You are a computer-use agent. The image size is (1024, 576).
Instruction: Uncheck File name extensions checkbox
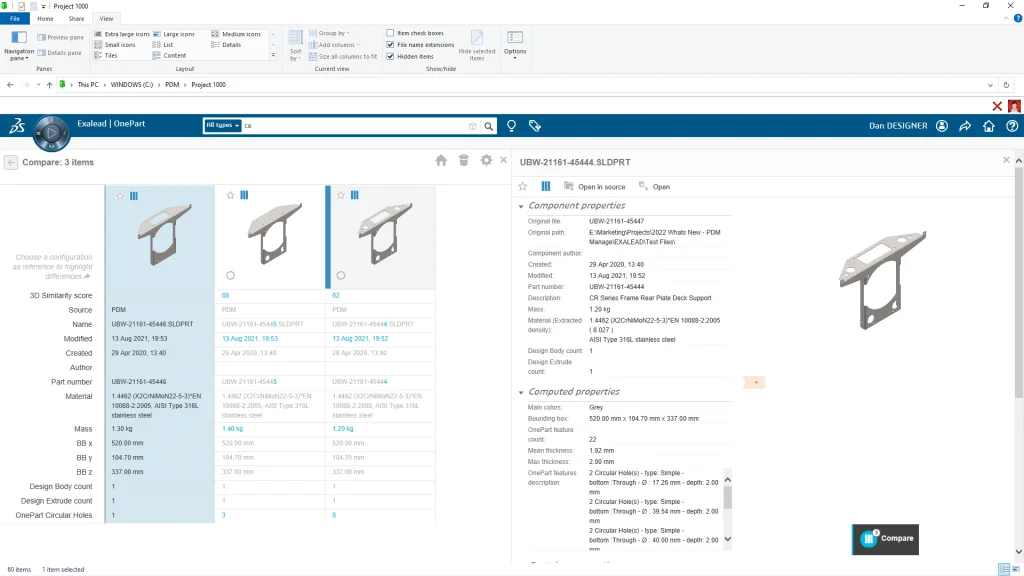tap(391, 45)
